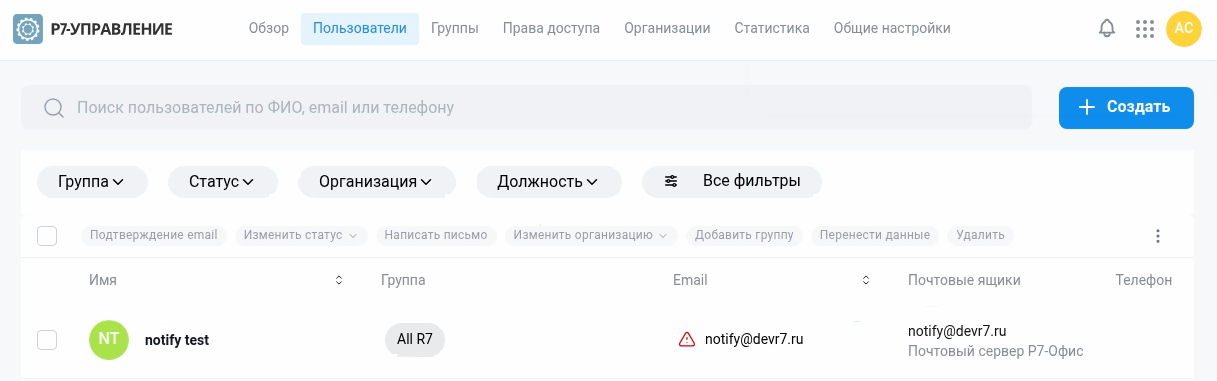Image resolution: width=1217 pixels, height=381 pixels.
Task: Select the Пользователи tab
Action: 360,28
